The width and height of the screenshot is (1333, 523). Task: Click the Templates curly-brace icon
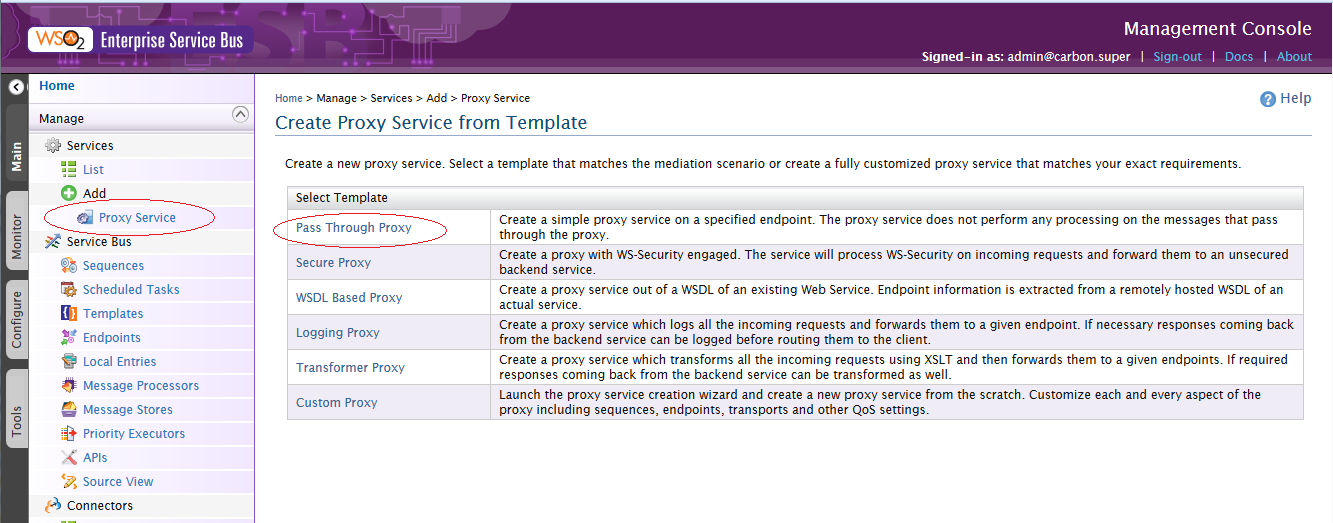[x=69, y=313]
